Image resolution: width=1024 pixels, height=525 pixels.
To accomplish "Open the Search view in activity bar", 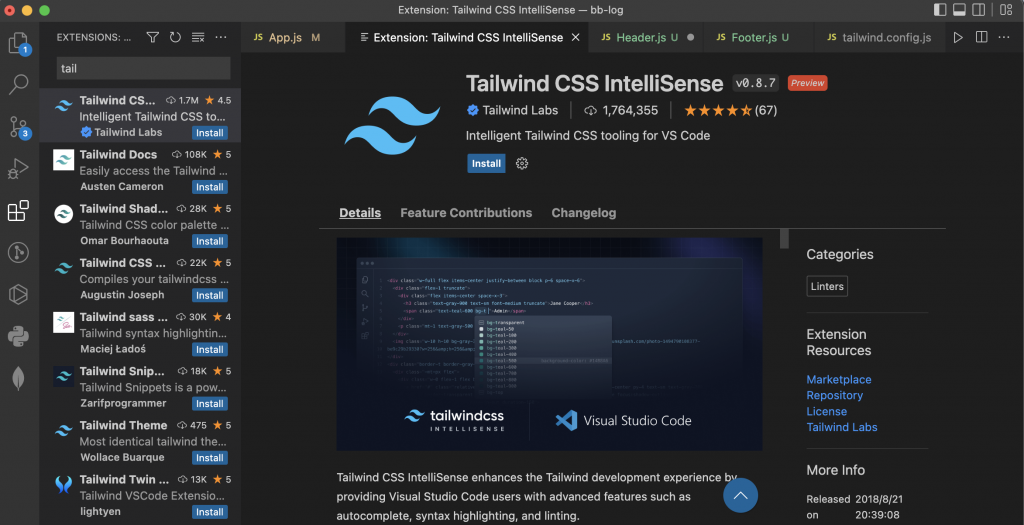I will (18, 84).
